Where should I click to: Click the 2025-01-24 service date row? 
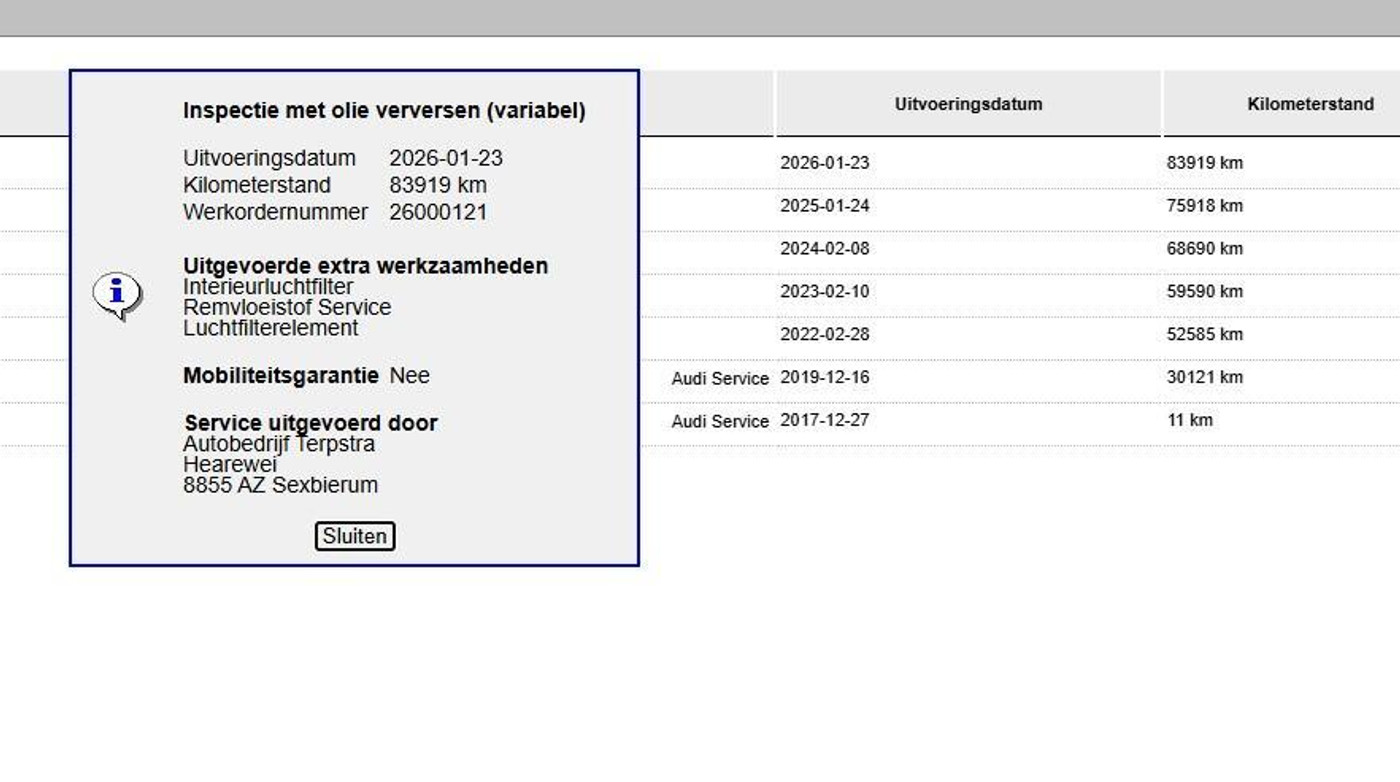tap(825, 206)
